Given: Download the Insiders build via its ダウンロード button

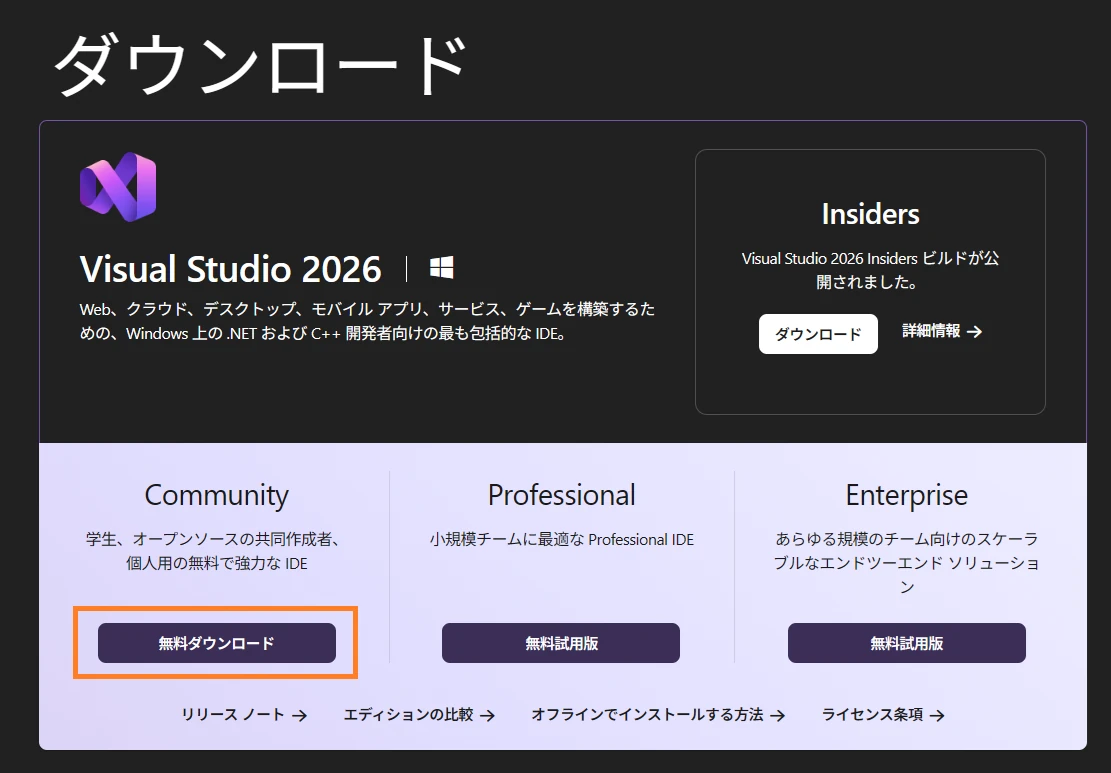Looking at the screenshot, I should (x=818, y=334).
